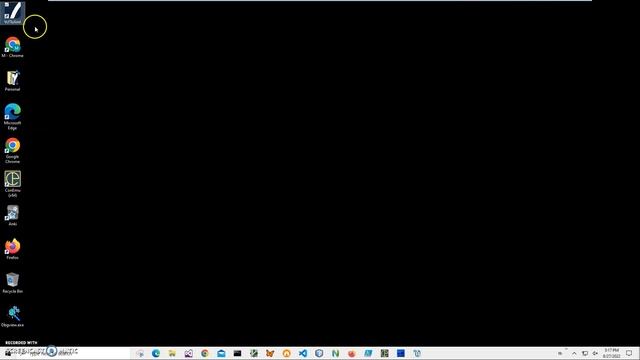Select the Personal folder desktop icon
This screenshot has width=640, height=360.
12,80
